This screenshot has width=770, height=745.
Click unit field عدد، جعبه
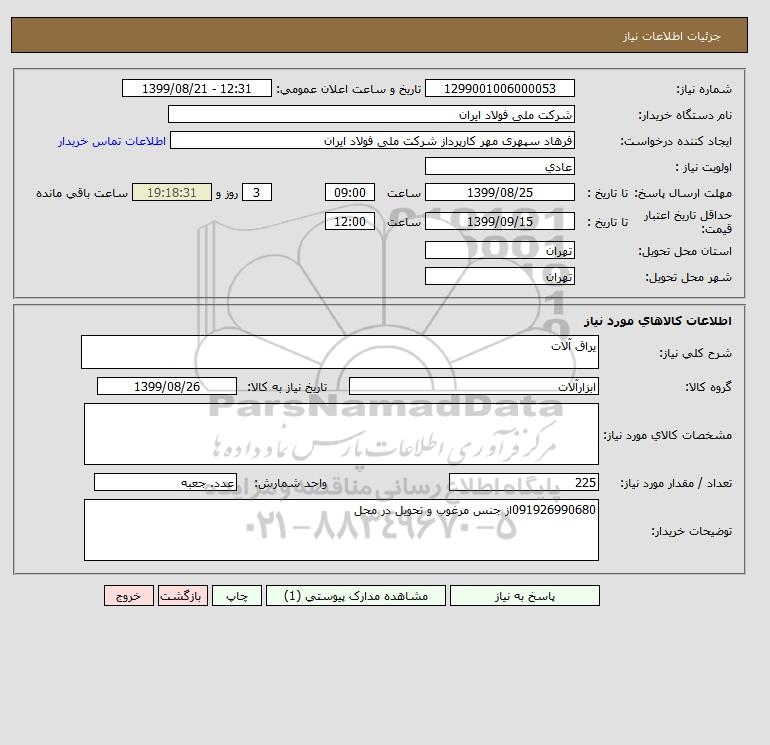point(165,483)
